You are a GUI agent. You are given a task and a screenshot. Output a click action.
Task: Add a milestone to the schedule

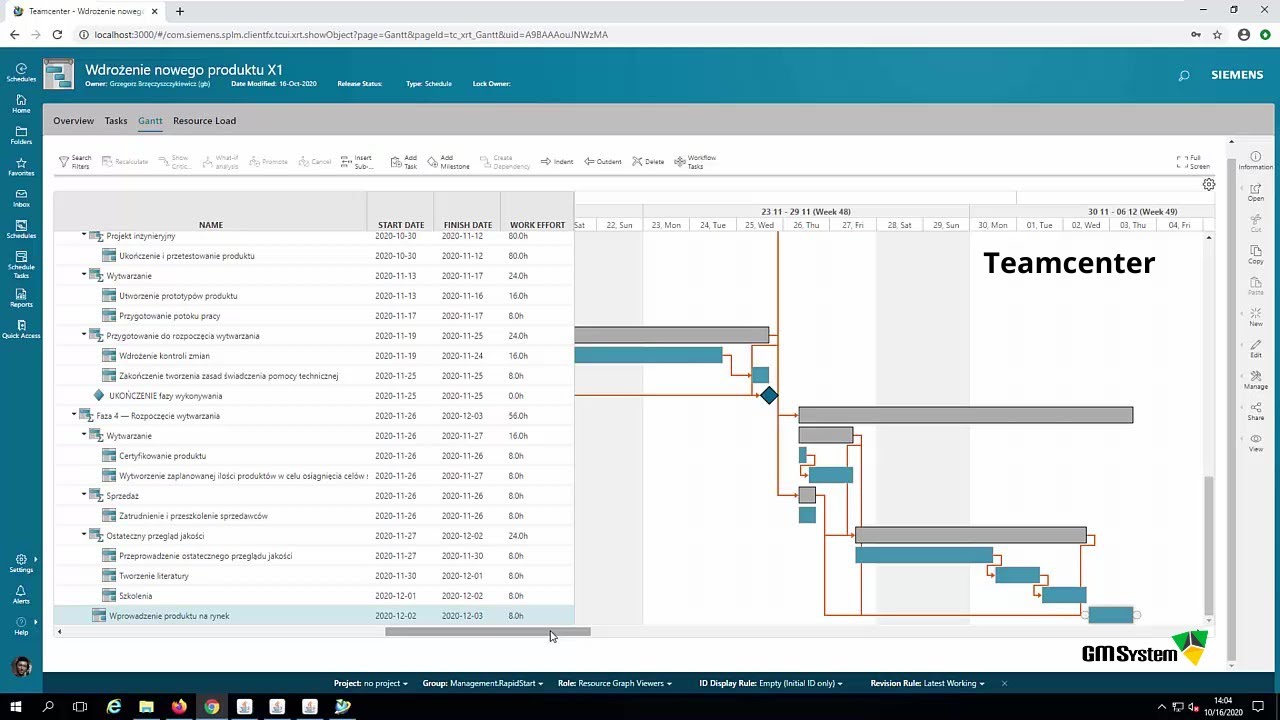click(448, 161)
